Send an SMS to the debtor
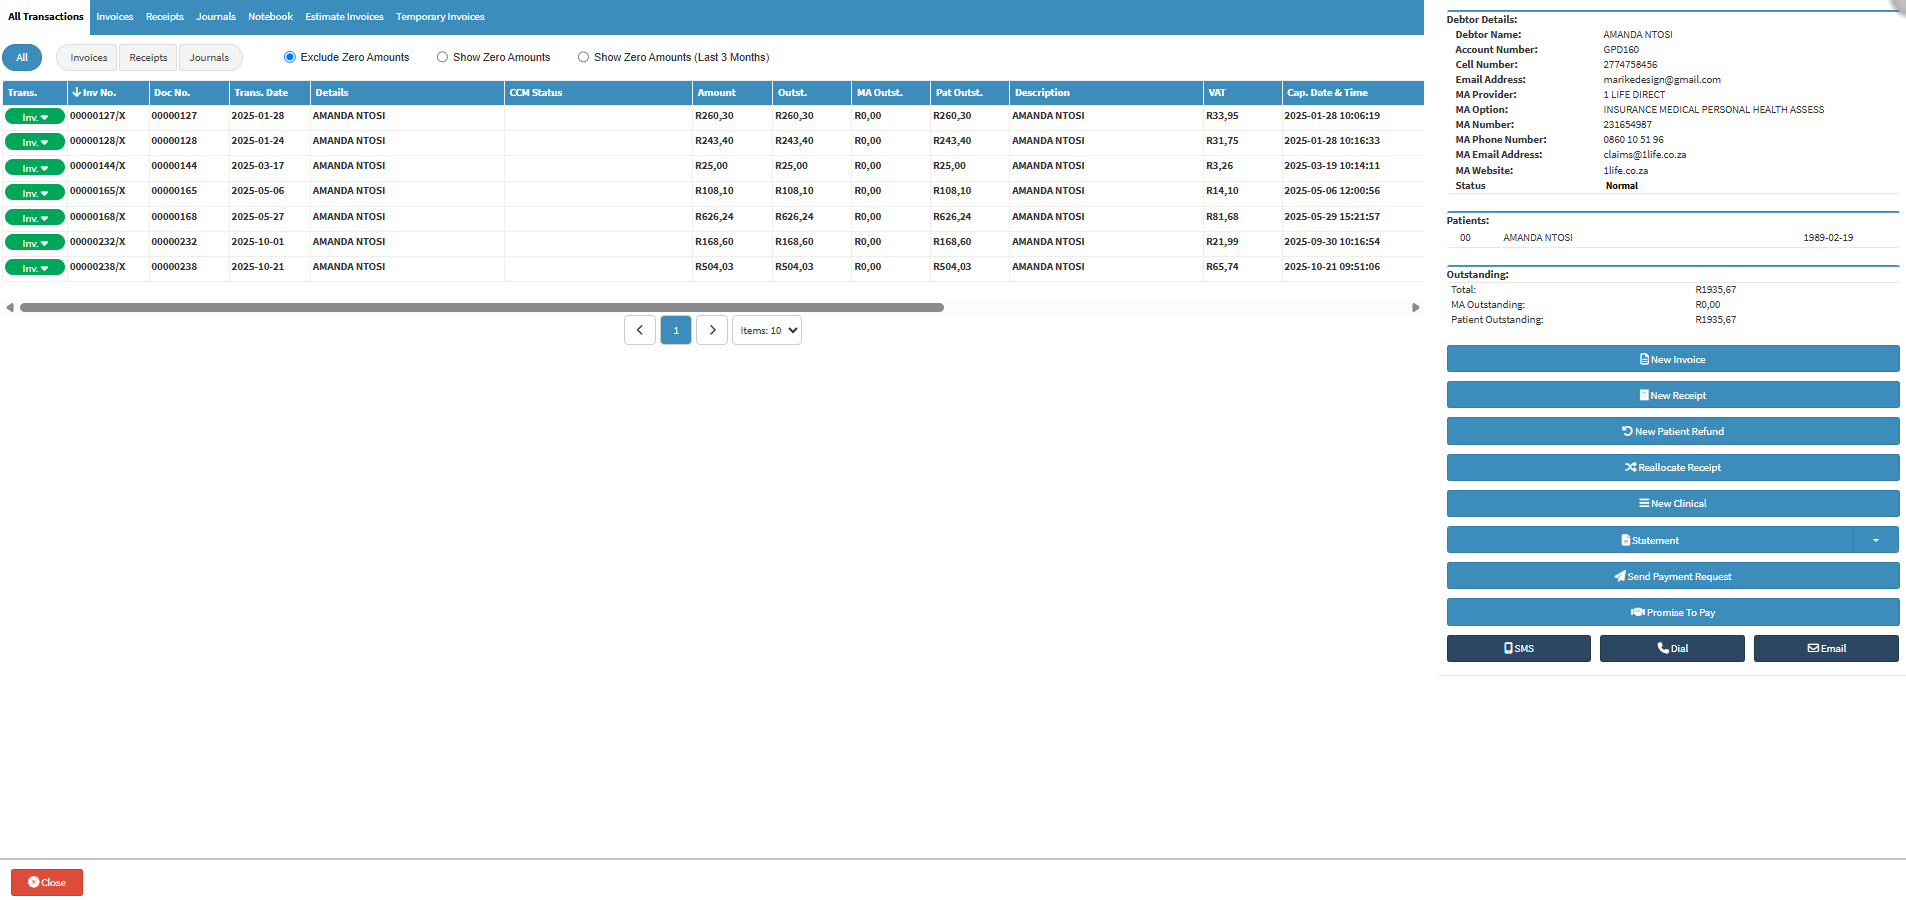 click(1518, 649)
